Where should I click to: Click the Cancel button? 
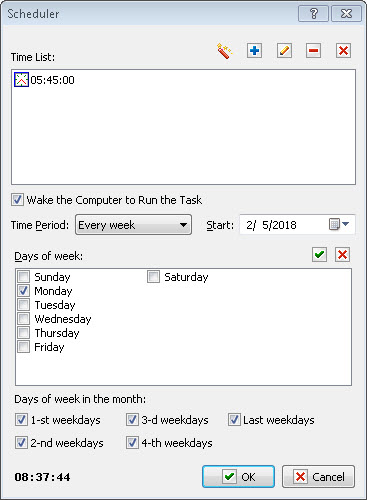pos(318,477)
